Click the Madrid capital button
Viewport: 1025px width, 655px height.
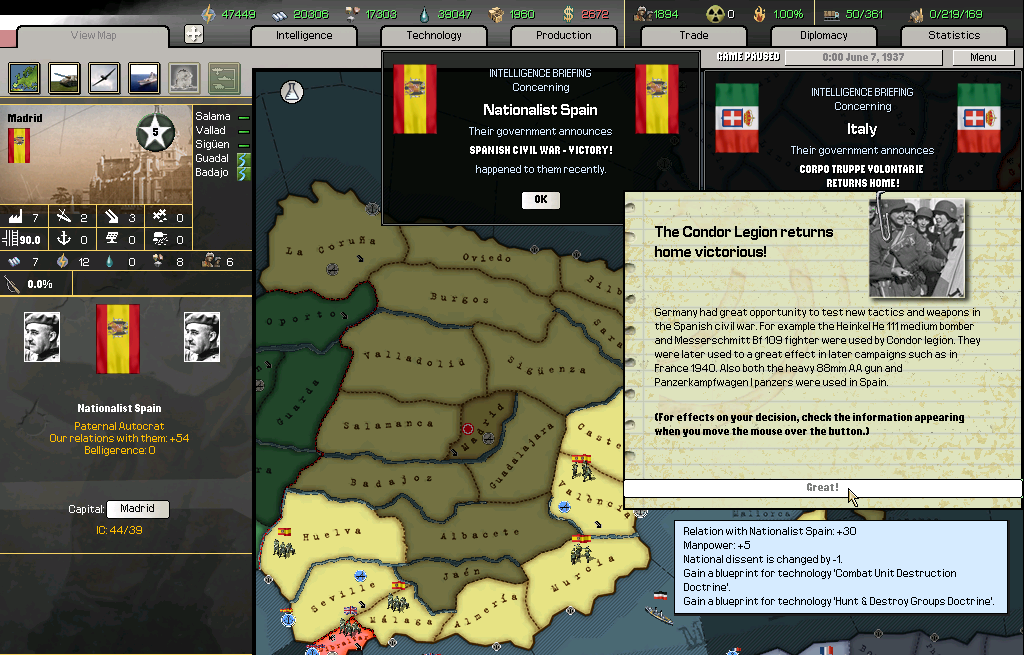(x=137, y=509)
